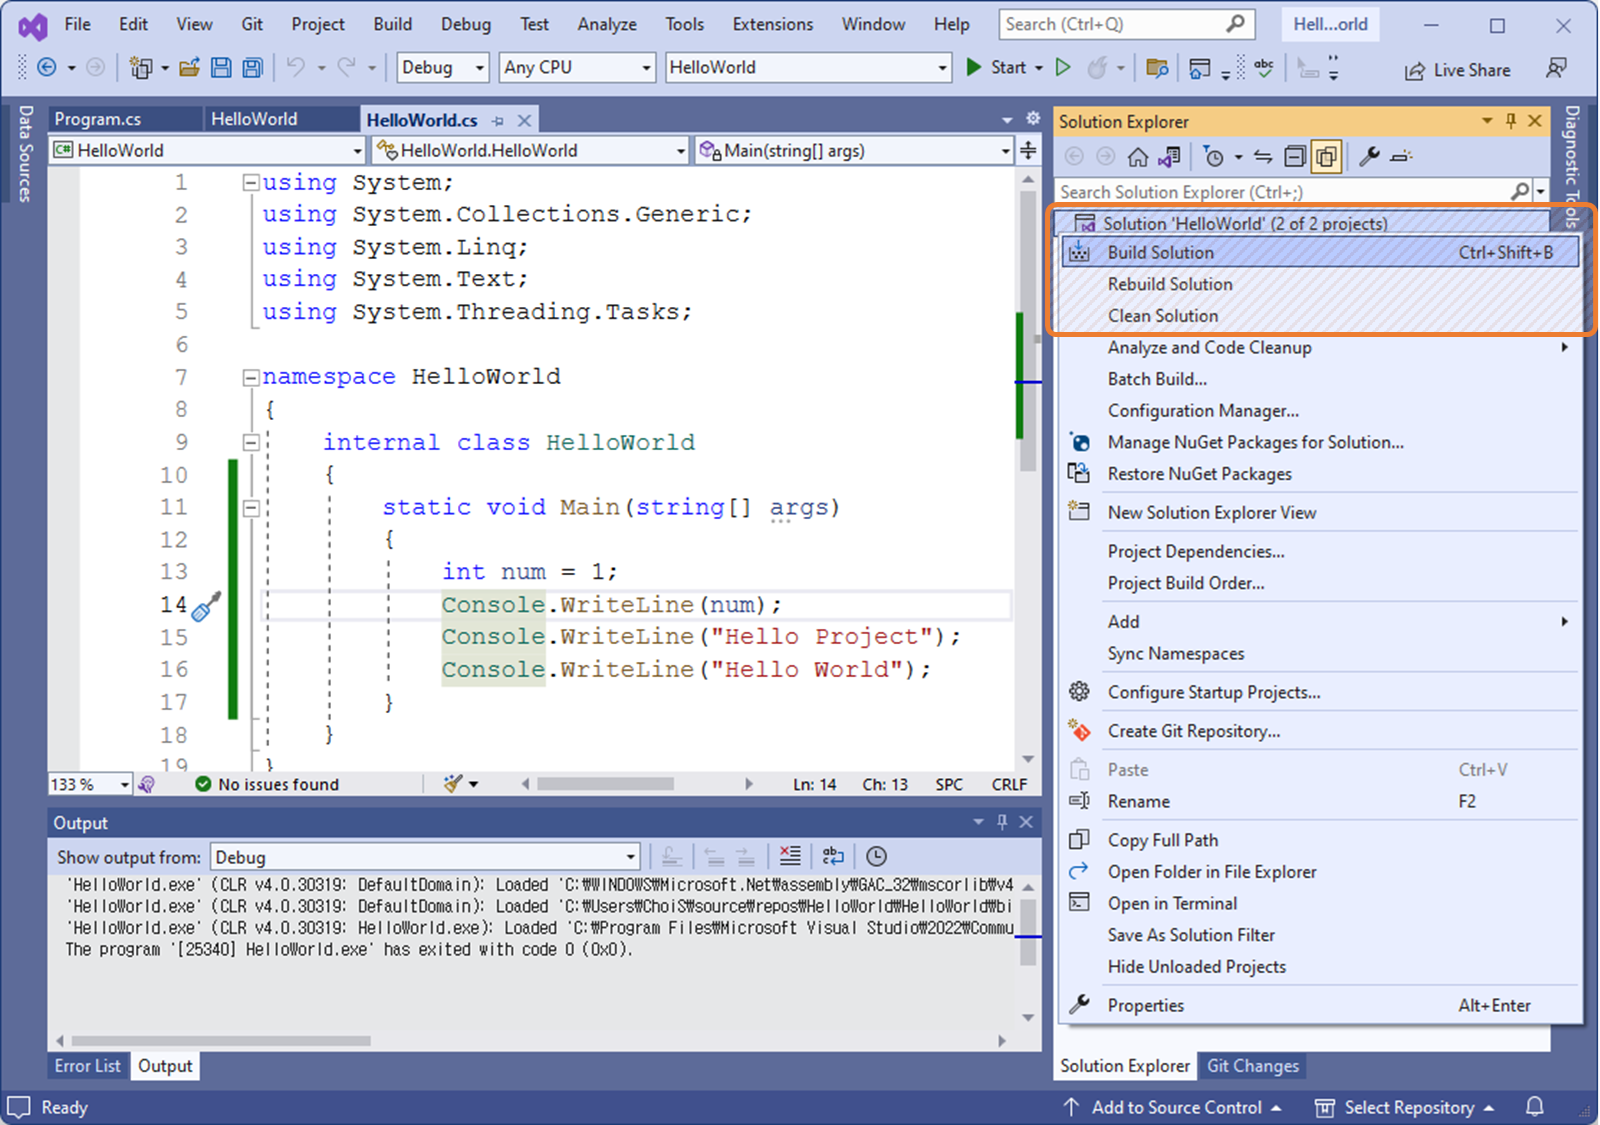Toggle Show All Files in Solution Explorer
Image resolution: width=1600 pixels, height=1125 pixels.
point(1327,157)
